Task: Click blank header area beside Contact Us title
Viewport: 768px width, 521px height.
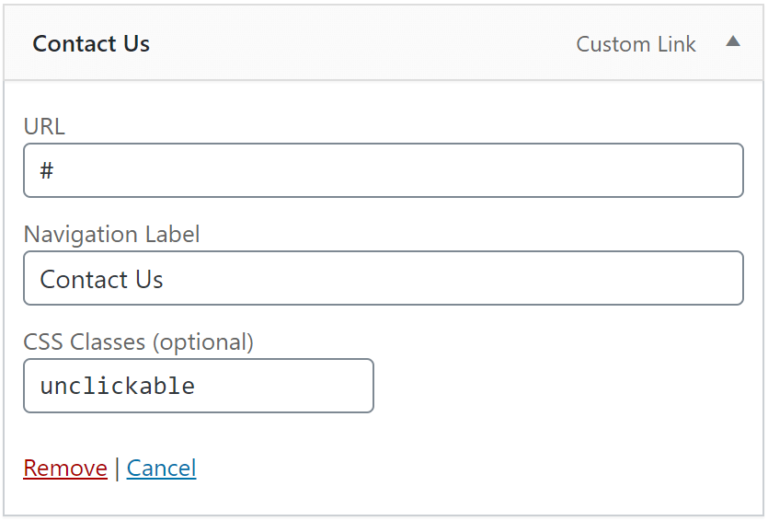Action: [362, 43]
